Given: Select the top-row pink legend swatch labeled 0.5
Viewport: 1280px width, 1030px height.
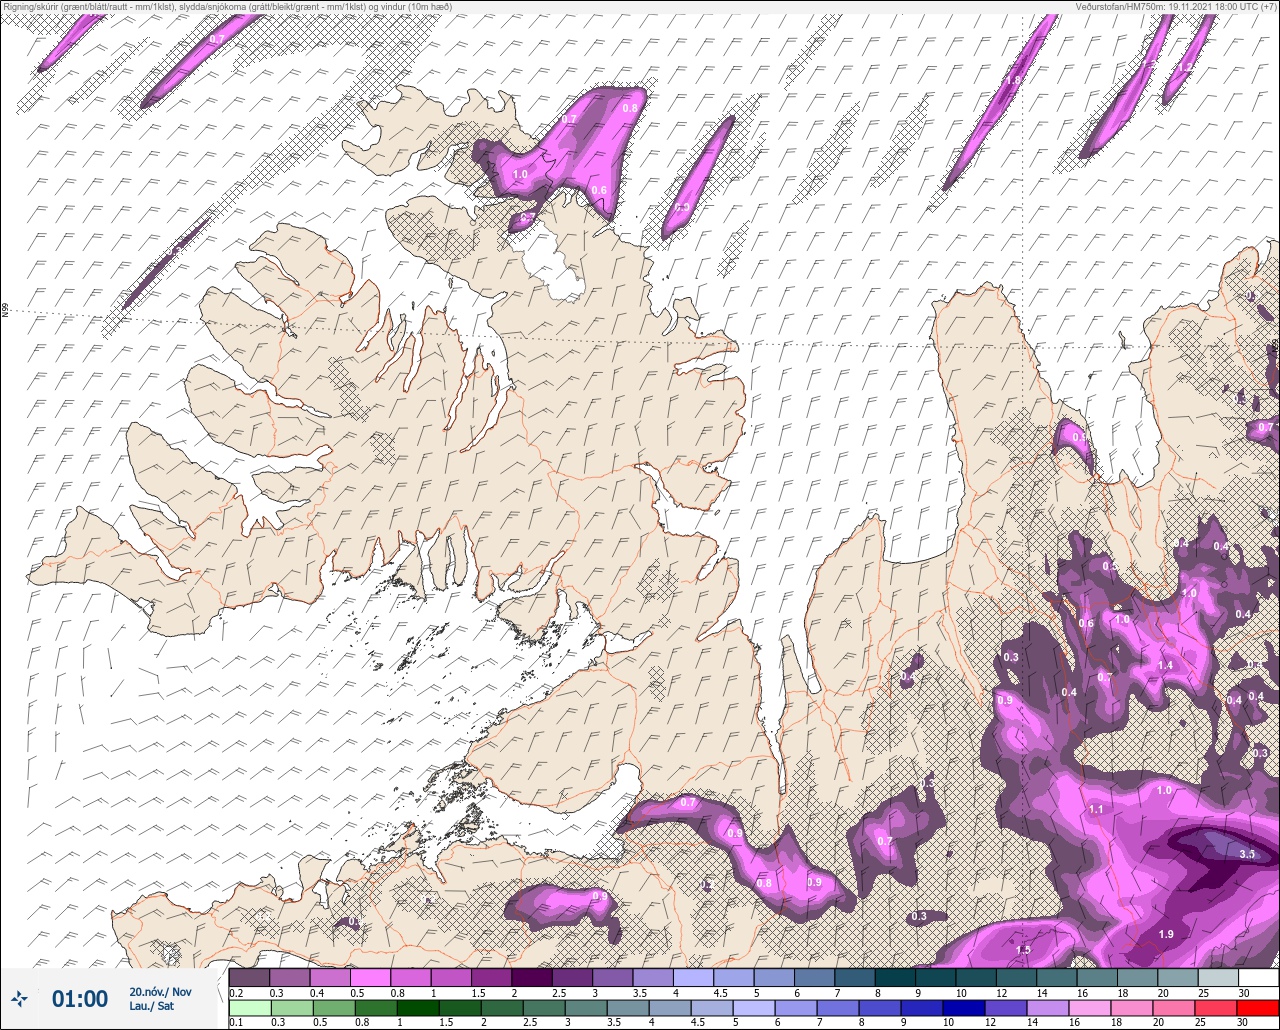Looking at the screenshot, I should (x=370, y=977).
